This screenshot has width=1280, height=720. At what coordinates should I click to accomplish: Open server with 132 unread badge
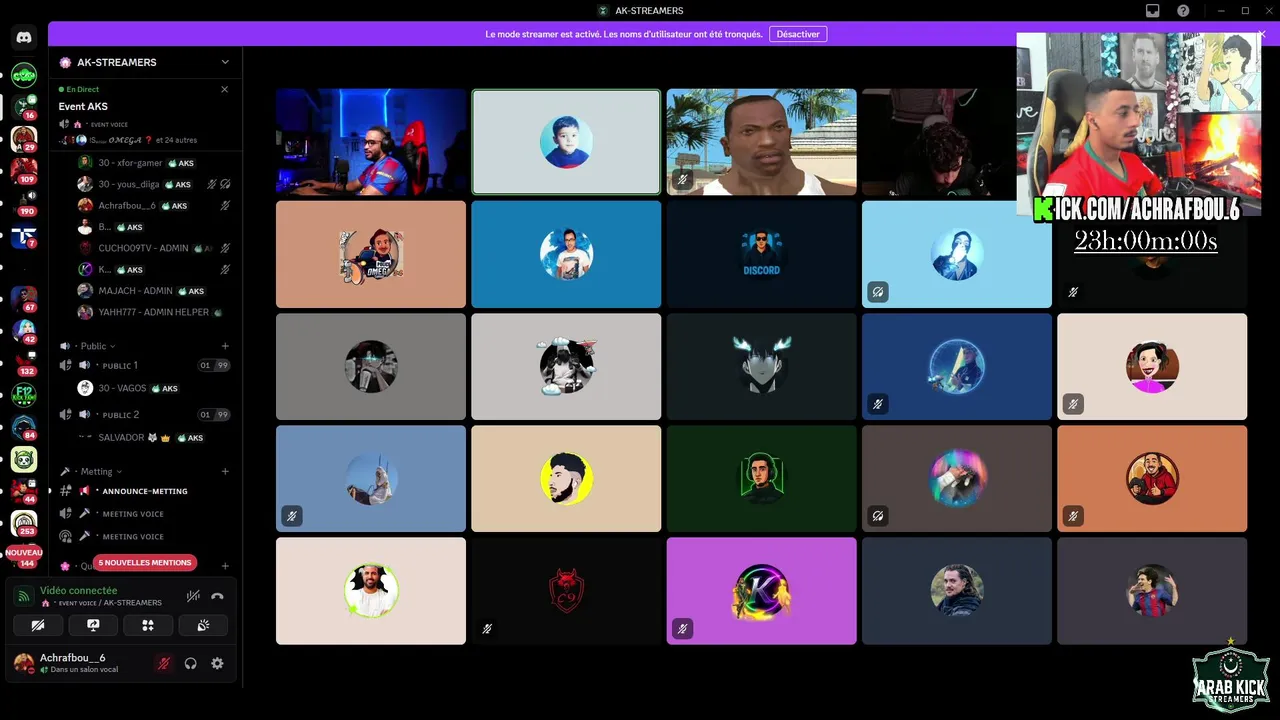coord(24,363)
